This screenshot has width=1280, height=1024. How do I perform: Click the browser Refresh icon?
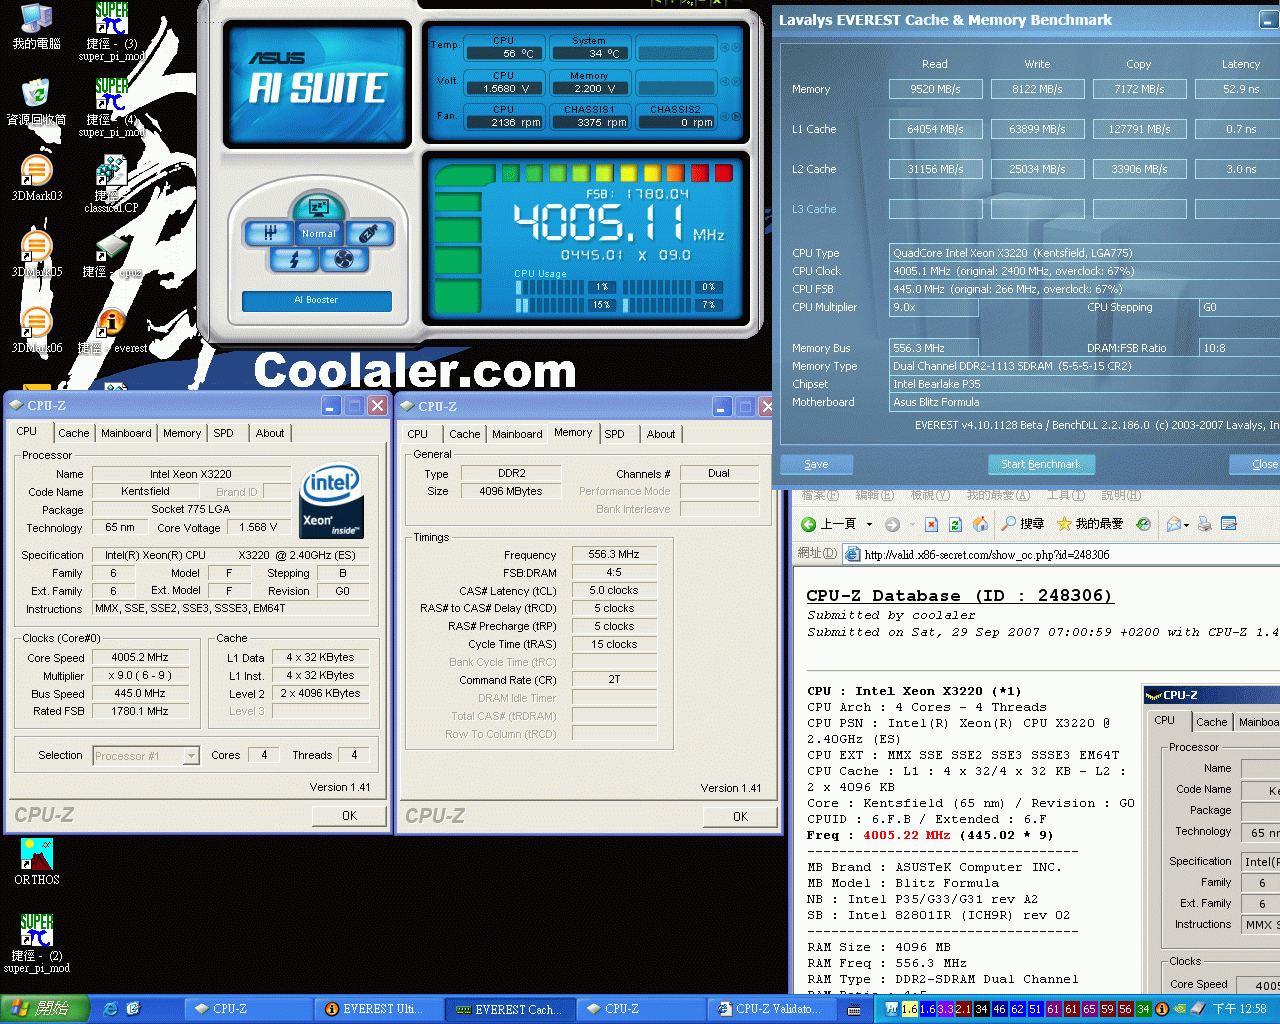(956, 524)
